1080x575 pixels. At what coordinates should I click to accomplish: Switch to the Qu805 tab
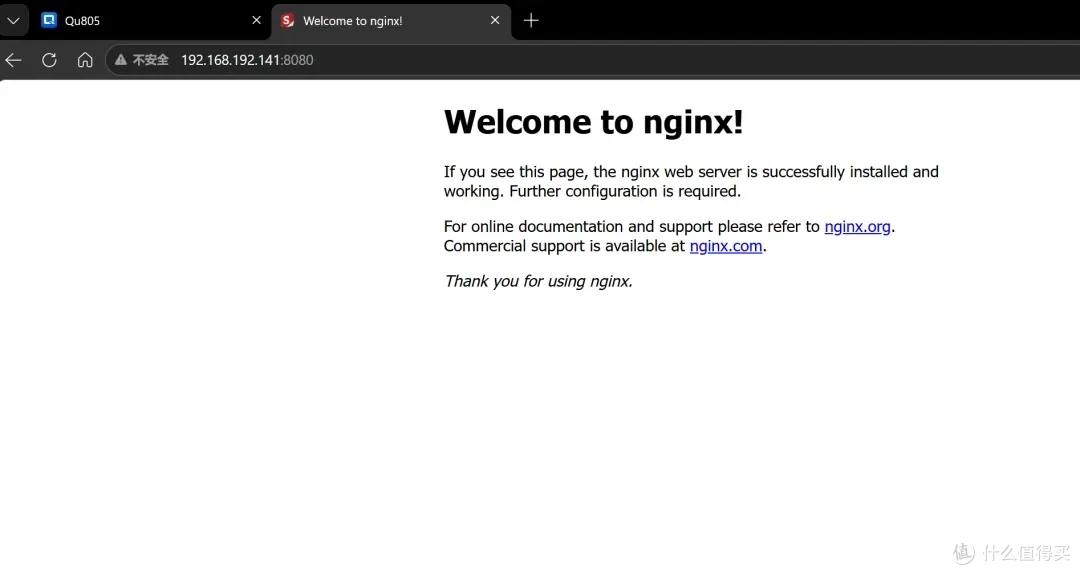[x=151, y=21]
